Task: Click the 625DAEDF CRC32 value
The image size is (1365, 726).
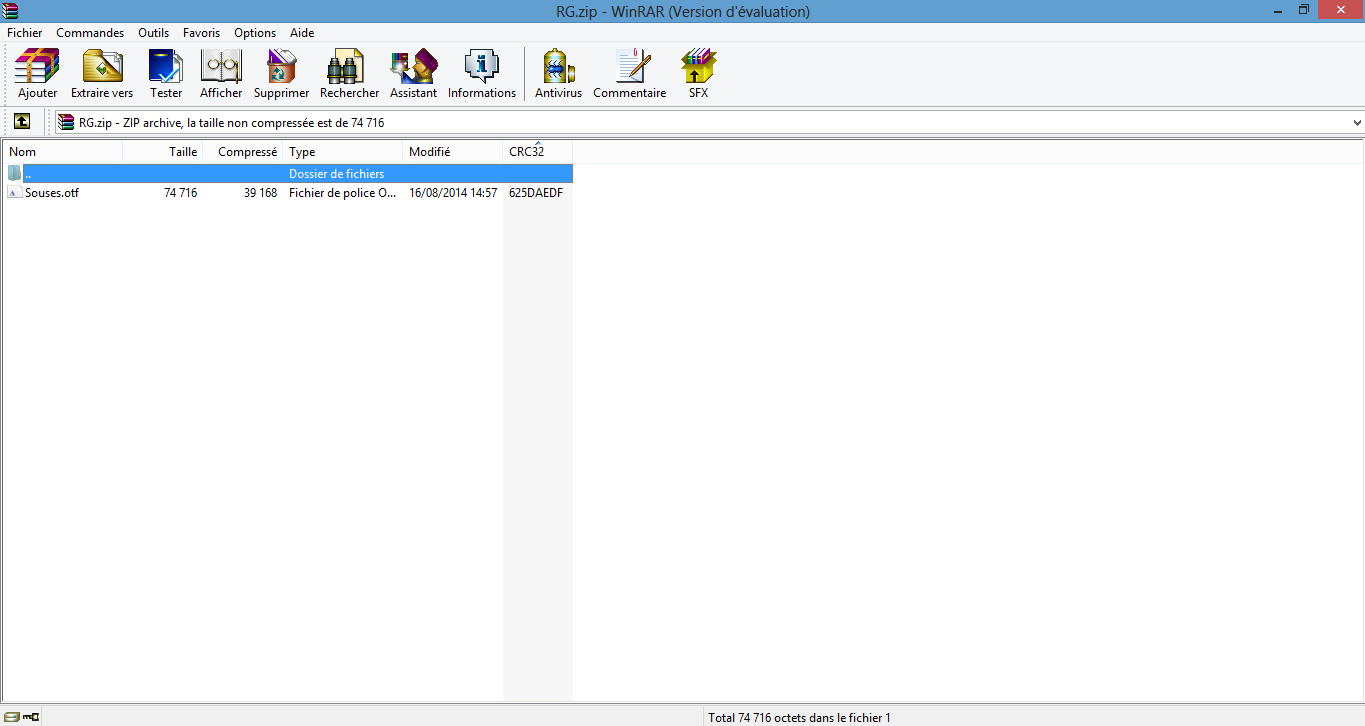Action: [x=536, y=193]
